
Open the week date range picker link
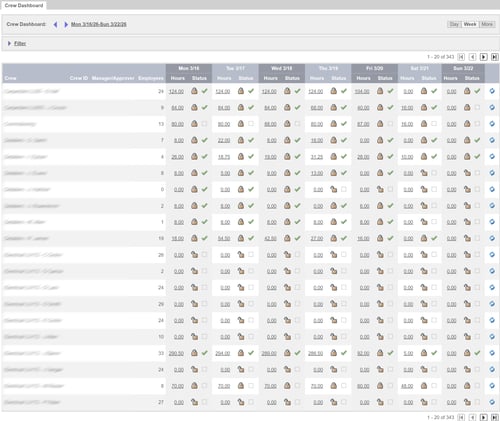pos(99,24)
